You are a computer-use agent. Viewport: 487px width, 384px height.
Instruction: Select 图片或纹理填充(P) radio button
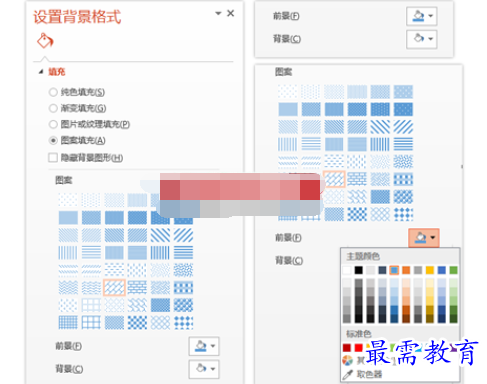tap(53, 124)
